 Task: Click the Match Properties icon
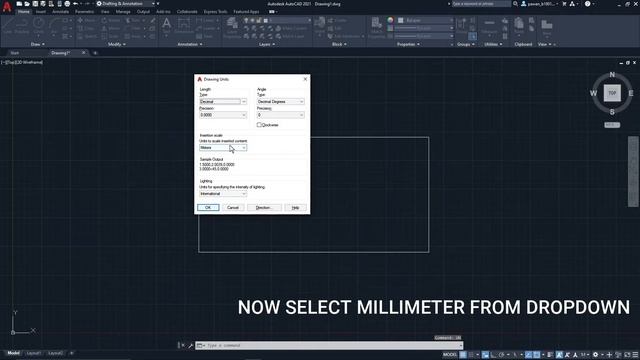click(x=376, y=27)
